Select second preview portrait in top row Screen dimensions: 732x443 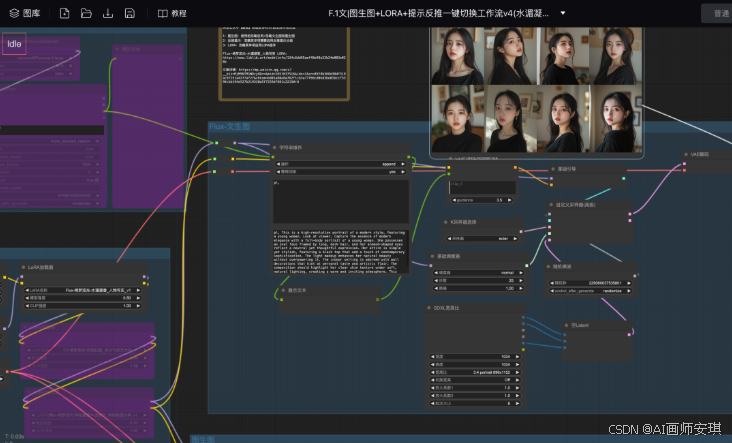click(510, 56)
